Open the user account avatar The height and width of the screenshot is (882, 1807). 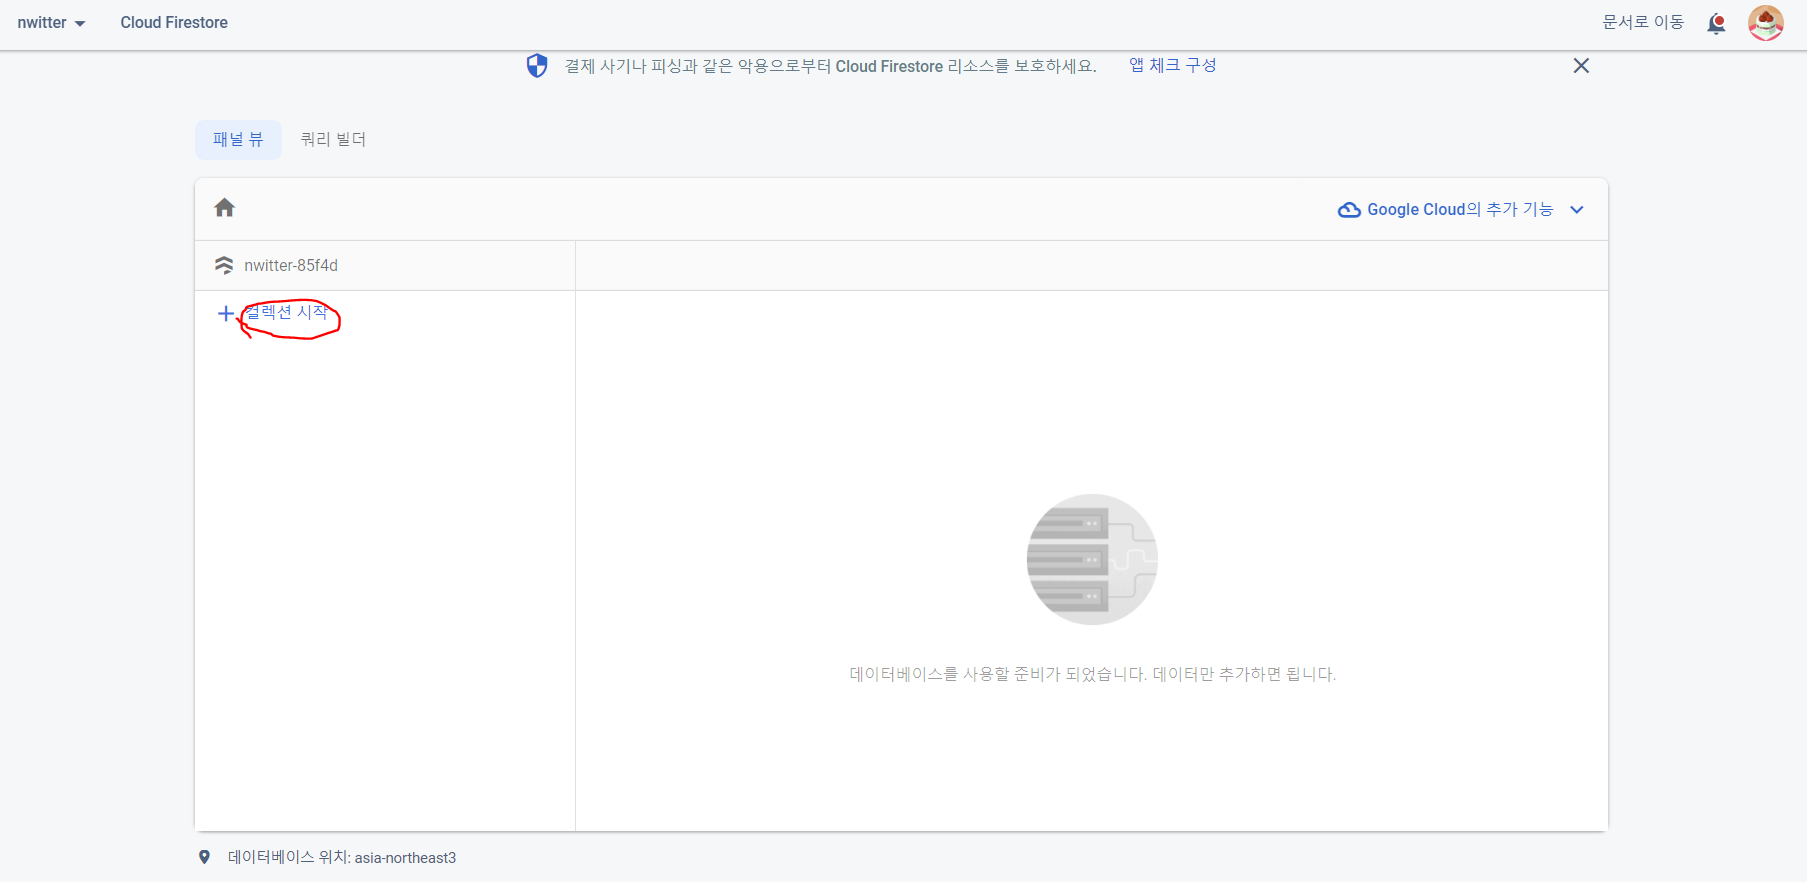point(1765,23)
